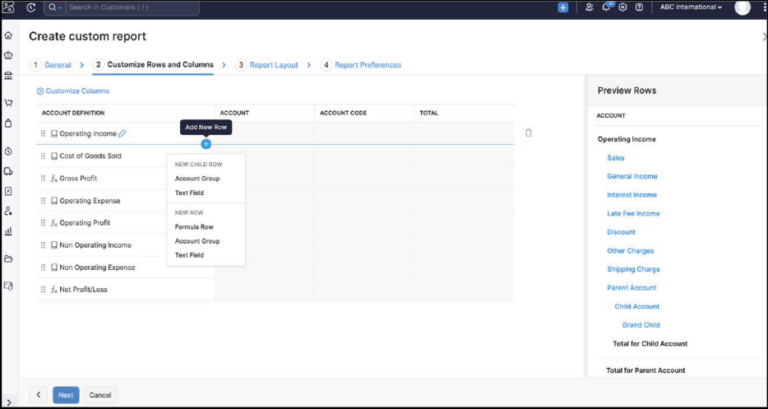The width and height of the screenshot is (768, 409).
Task: Click the blue plus Add New Row icon
Action: coord(206,144)
